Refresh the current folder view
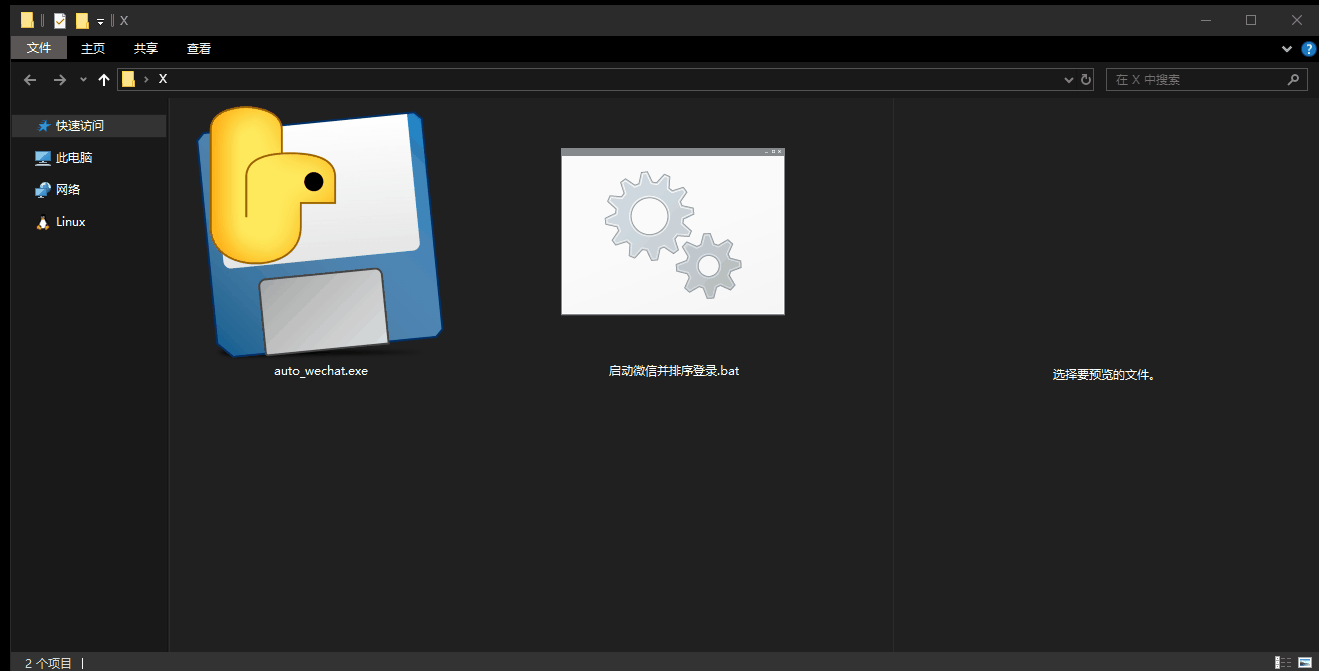The width and height of the screenshot is (1319, 671). coord(1085,80)
